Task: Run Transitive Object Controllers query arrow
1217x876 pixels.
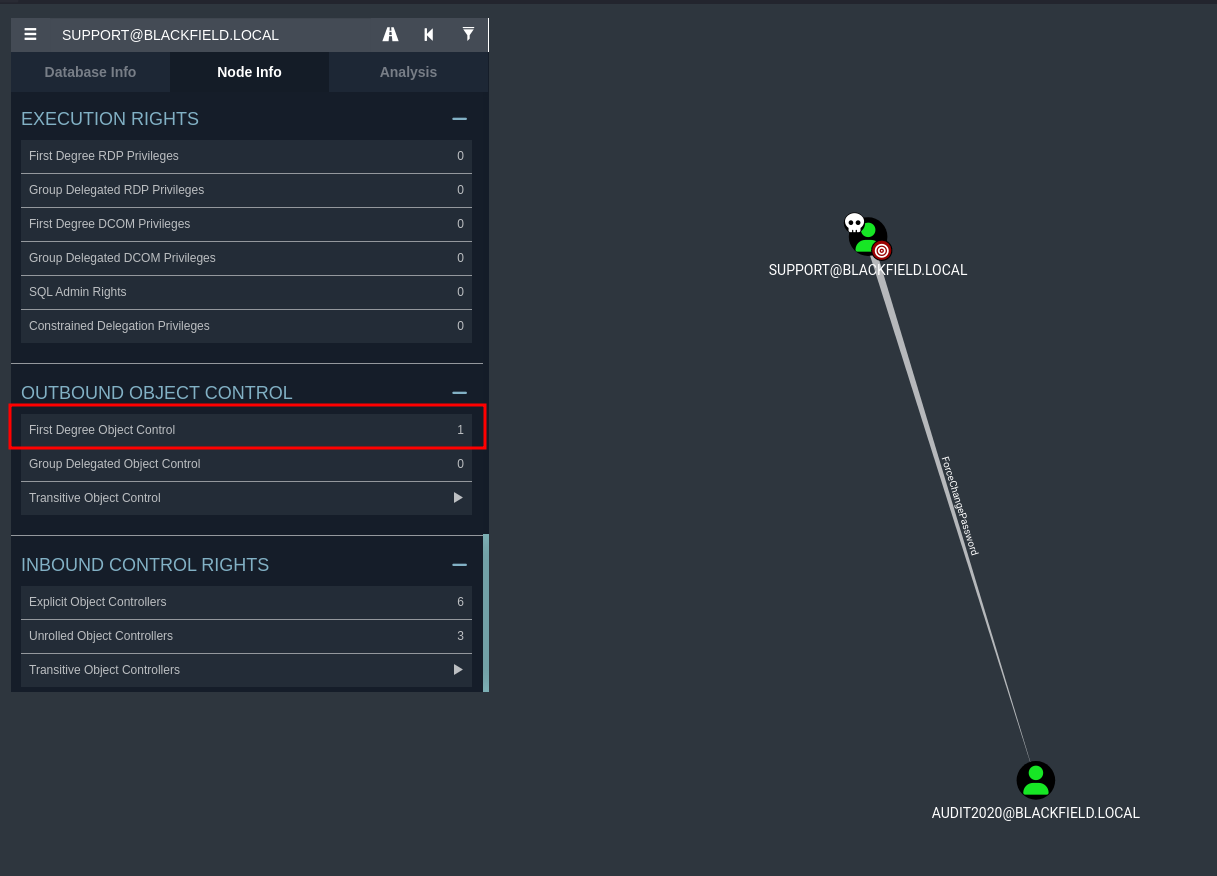Action: (x=458, y=670)
